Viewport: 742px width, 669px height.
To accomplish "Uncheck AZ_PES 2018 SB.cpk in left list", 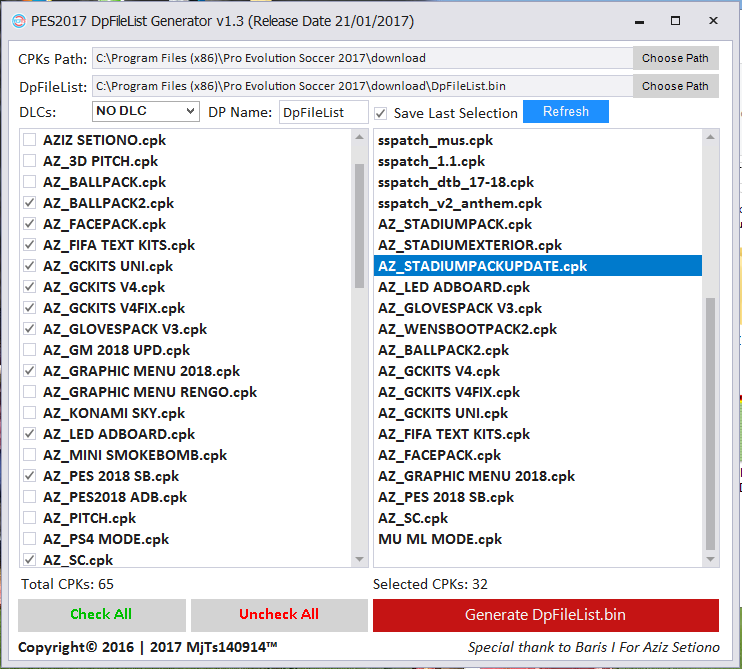I will click(x=29, y=475).
